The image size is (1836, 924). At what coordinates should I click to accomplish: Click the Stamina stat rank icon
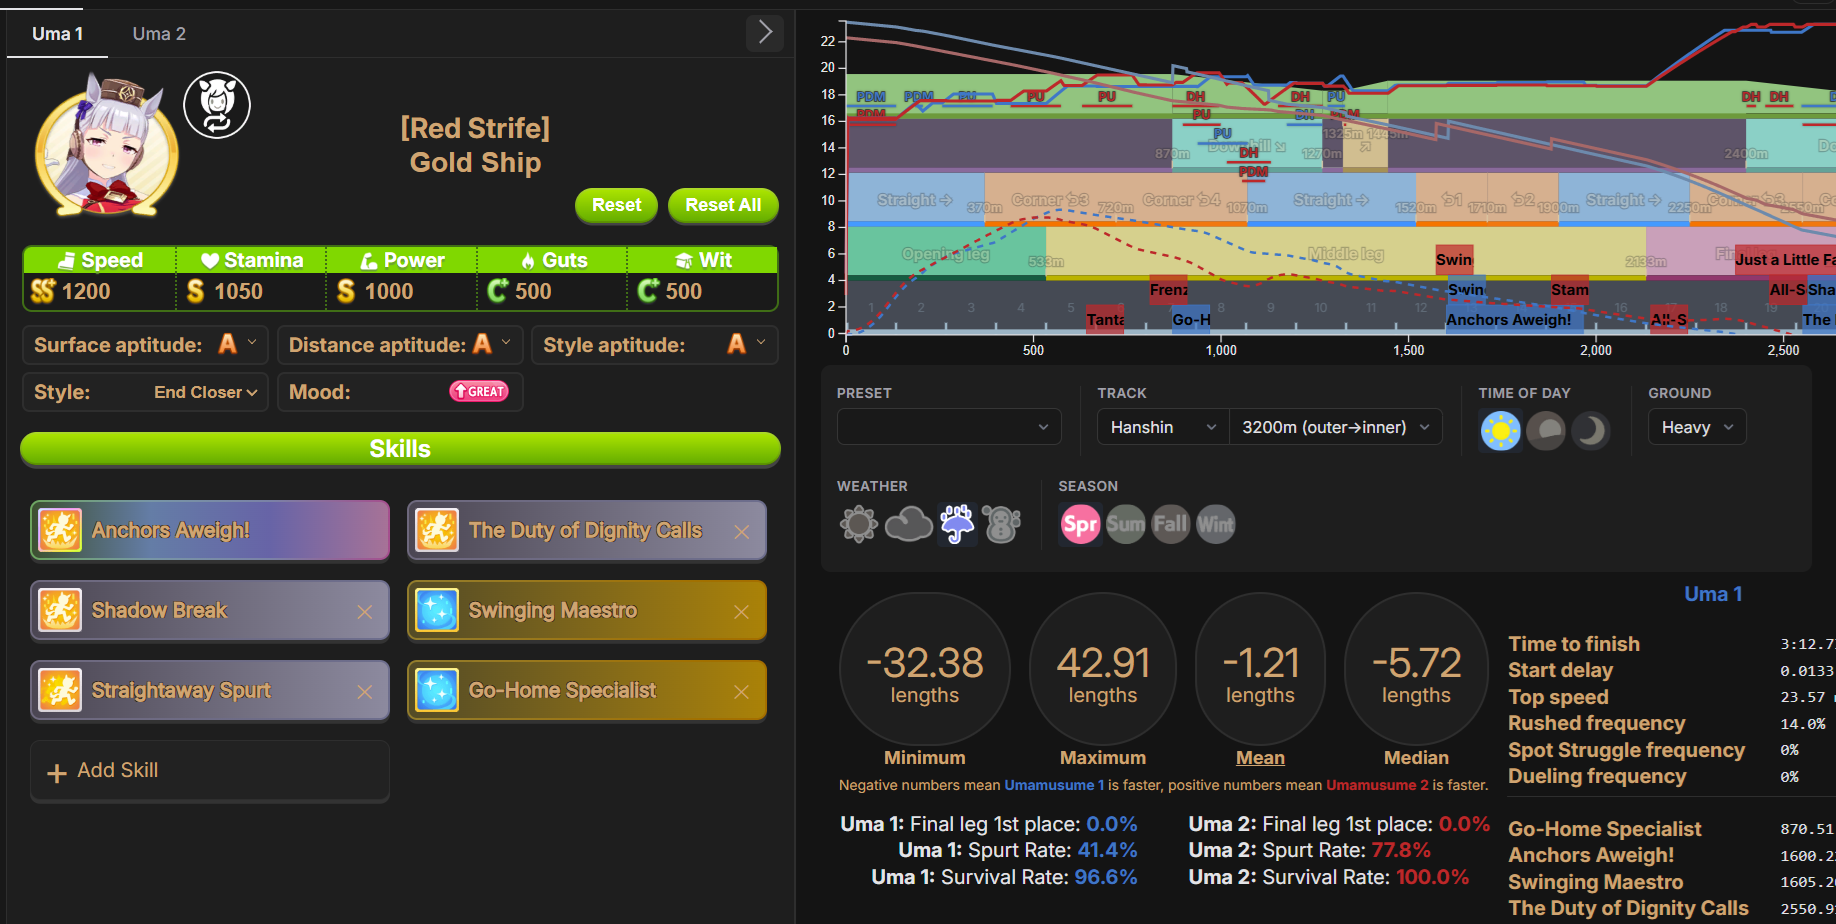[195, 291]
